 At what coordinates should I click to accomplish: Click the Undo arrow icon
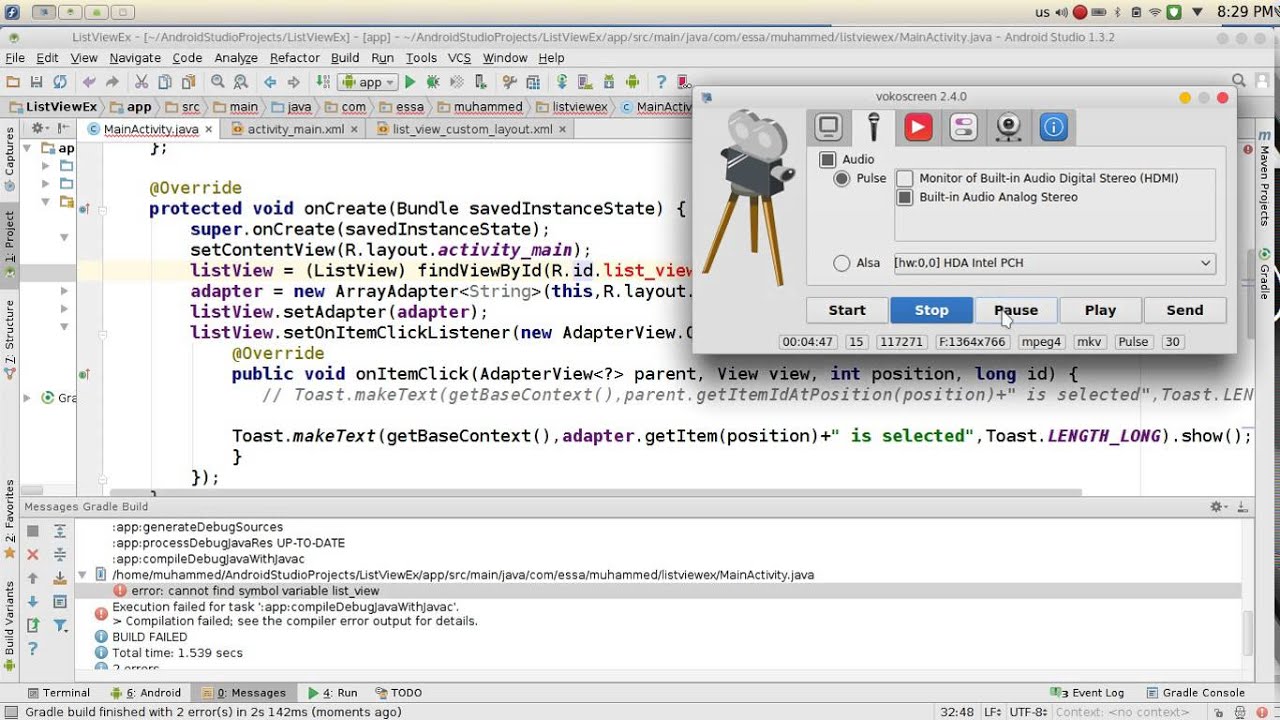(89, 82)
